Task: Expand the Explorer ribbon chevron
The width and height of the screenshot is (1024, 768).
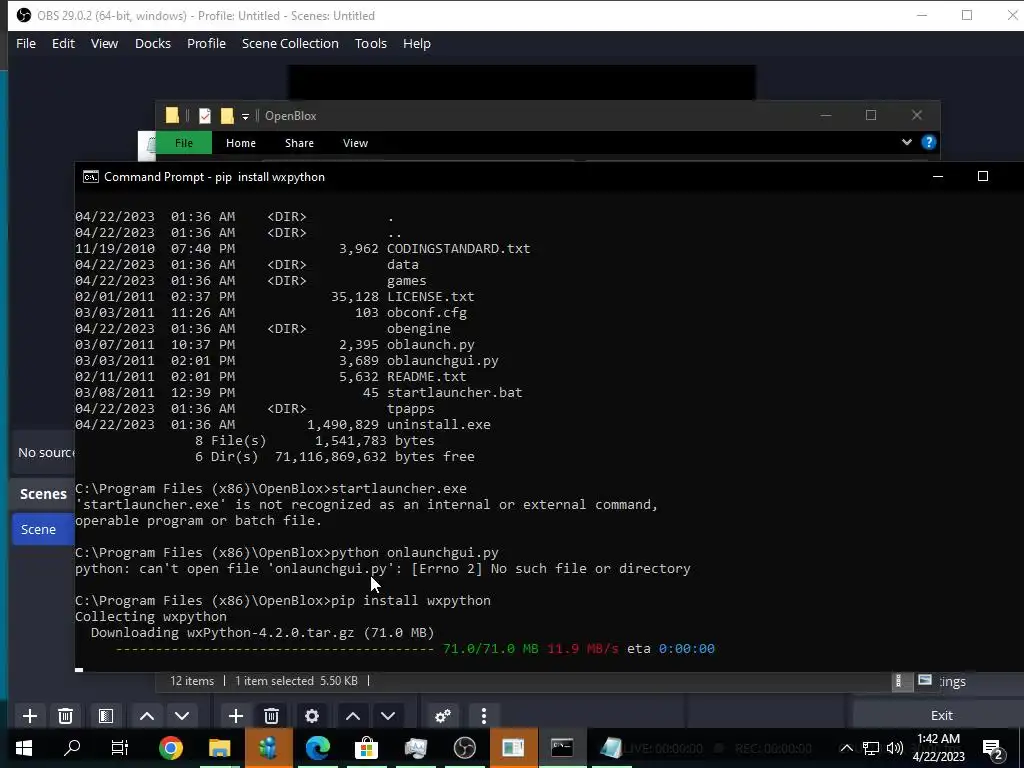Action: pyautogui.click(x=906, y=142)
